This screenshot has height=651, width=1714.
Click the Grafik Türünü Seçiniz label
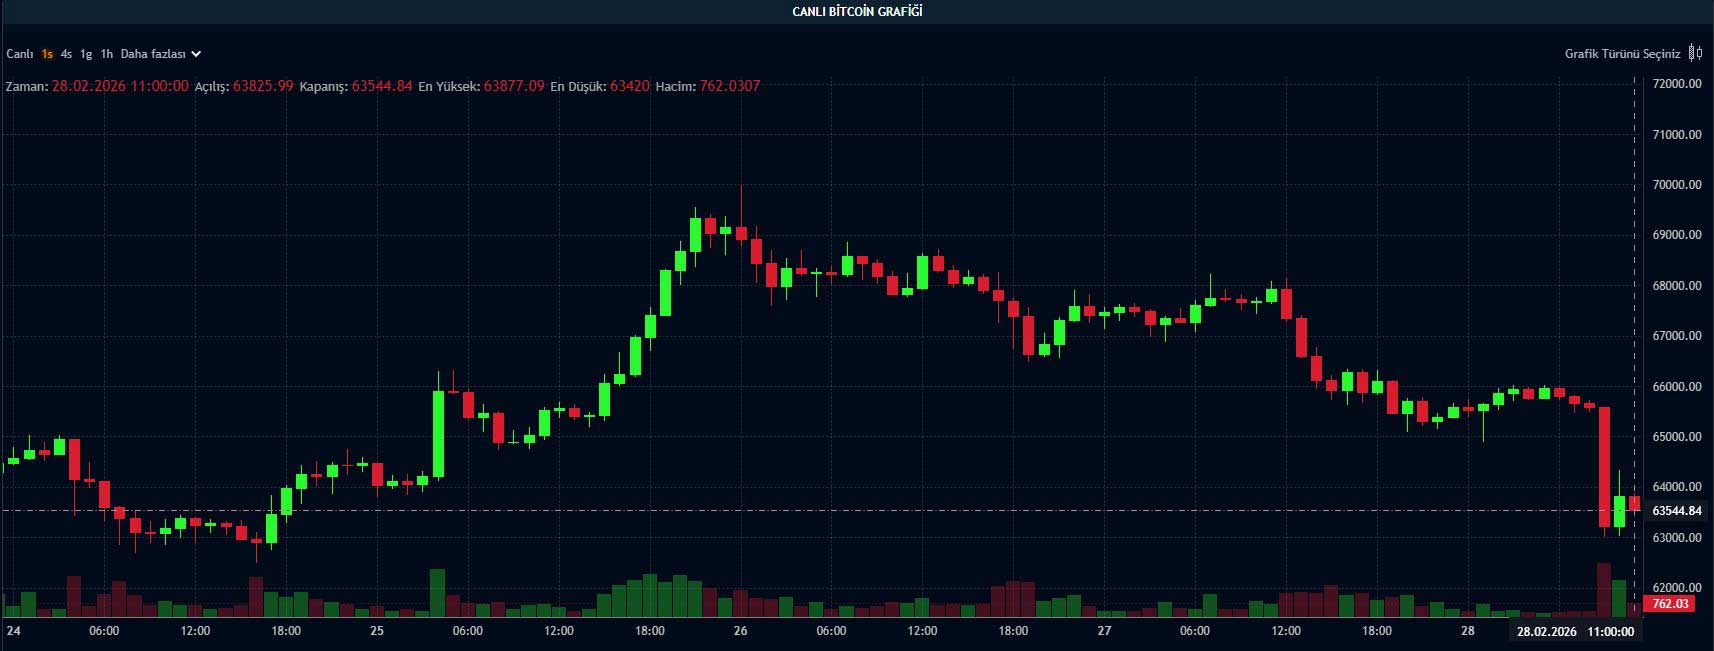pyautogui.click(x=1621, y=54)
